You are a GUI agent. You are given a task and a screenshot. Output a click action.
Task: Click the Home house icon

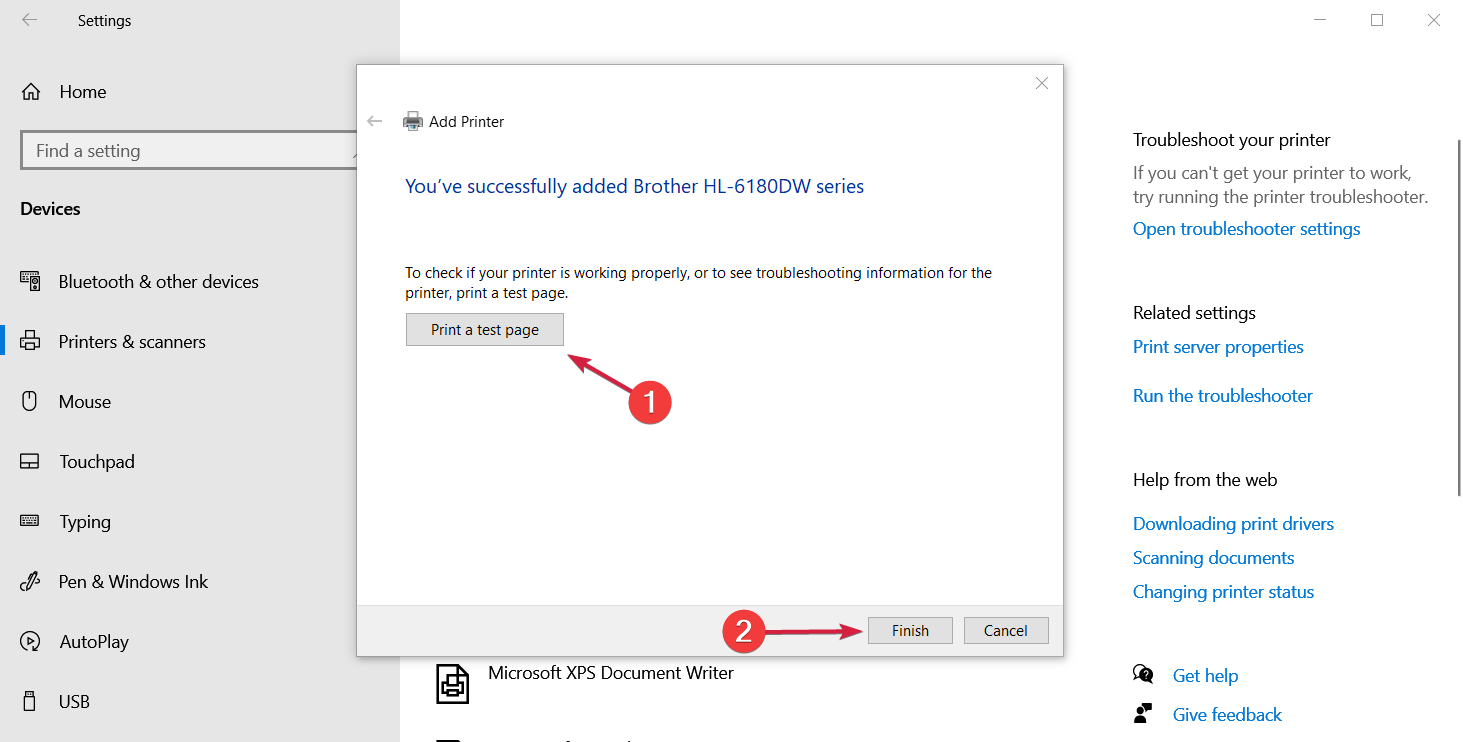point(31,92)
